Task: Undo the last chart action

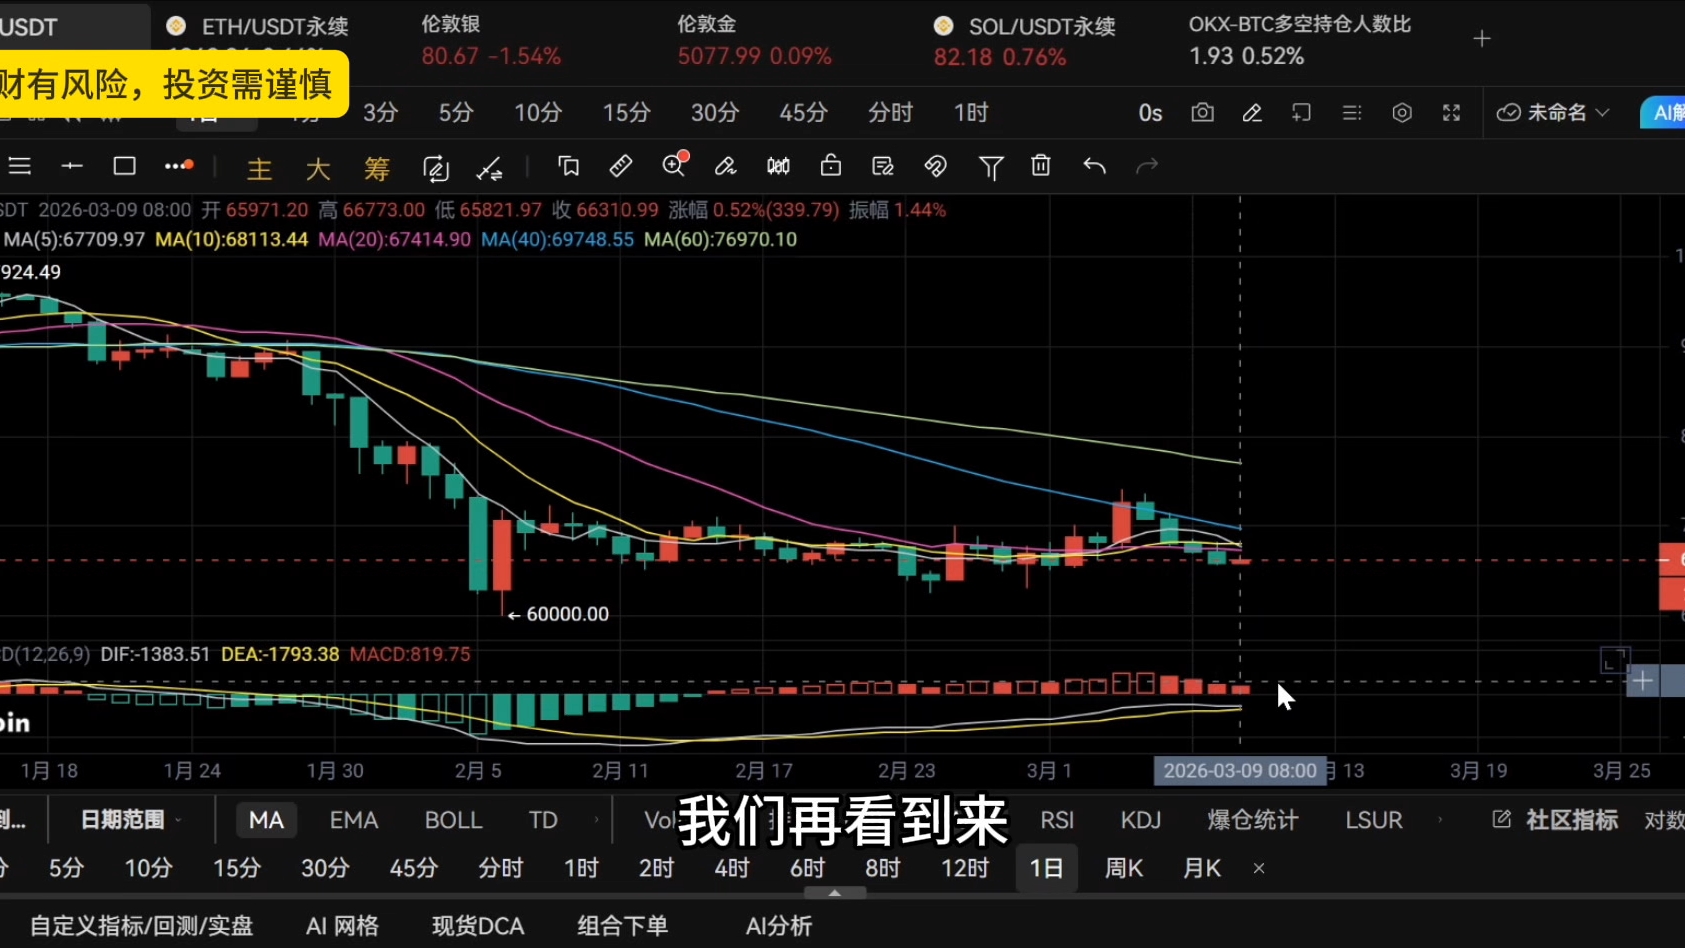Action: pyautogui.click(x=1095, y=166)
